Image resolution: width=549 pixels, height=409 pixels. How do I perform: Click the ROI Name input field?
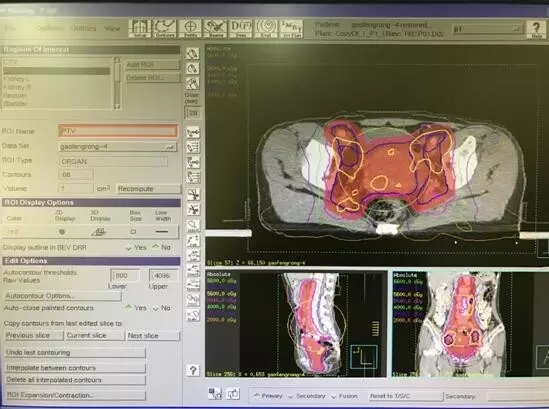click(118, 131)
